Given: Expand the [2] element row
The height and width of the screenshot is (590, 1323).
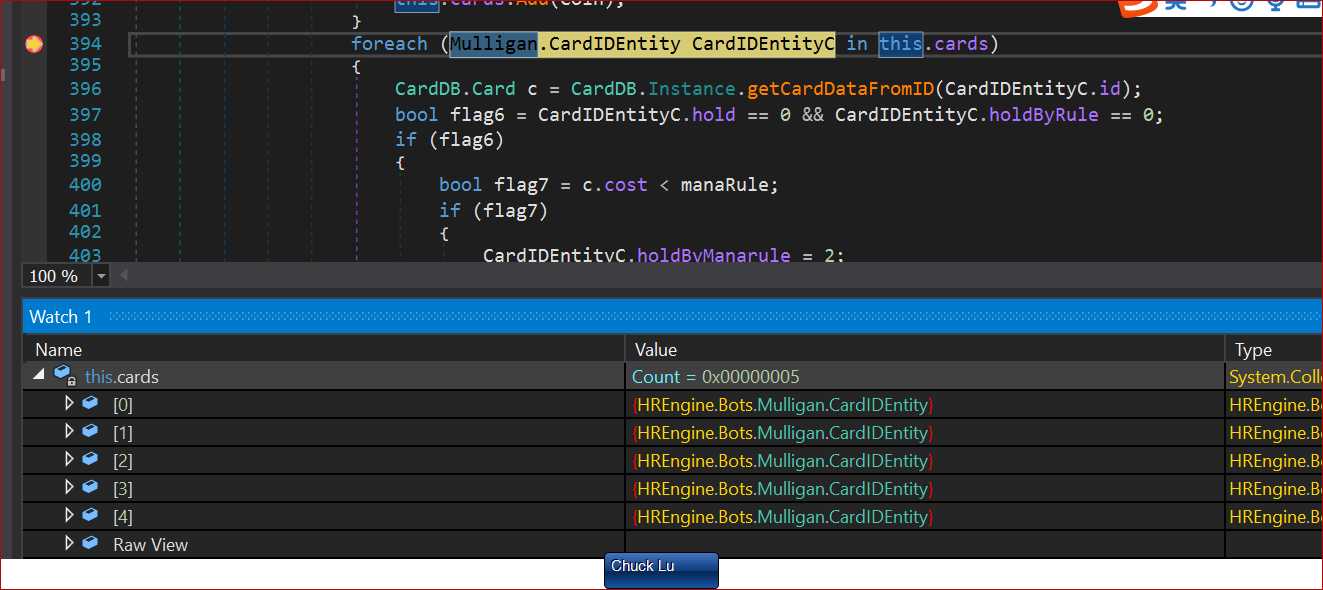Looking at the screenshot, I should click(x=69, y=459).
